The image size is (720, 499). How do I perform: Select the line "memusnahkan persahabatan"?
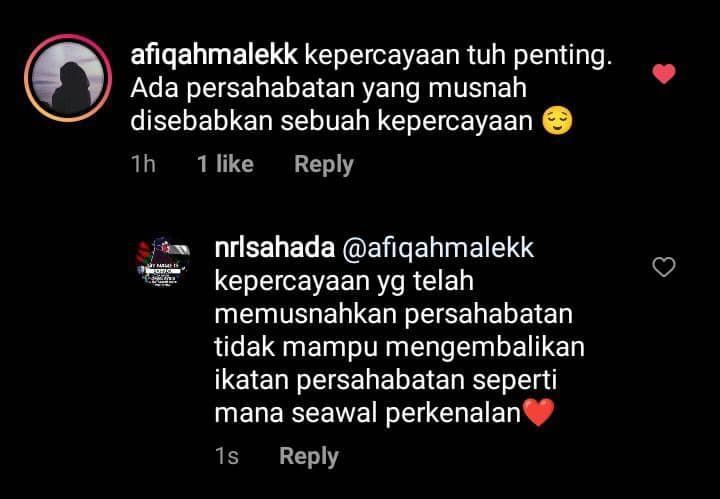click(x=394, y=314)
